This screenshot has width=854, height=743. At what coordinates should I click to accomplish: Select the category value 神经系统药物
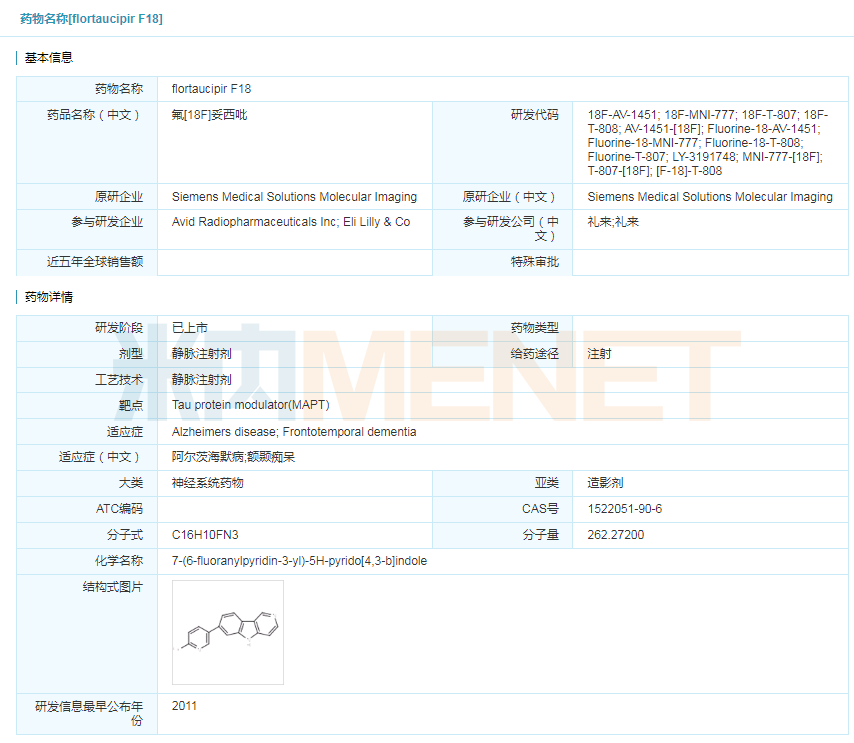tap(208, 483)
